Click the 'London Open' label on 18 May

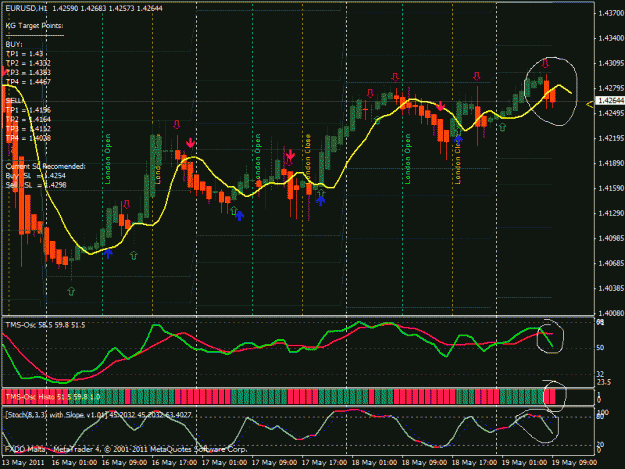tap(407, 159)
